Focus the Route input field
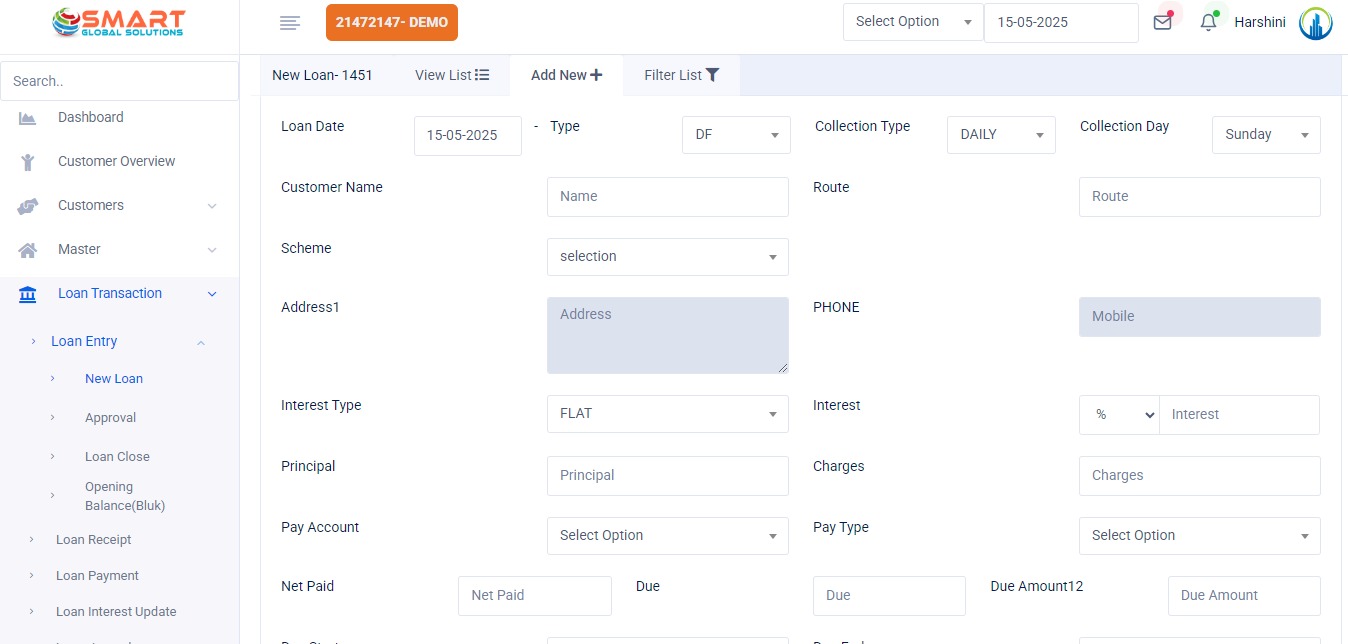 click(1200, 197)
